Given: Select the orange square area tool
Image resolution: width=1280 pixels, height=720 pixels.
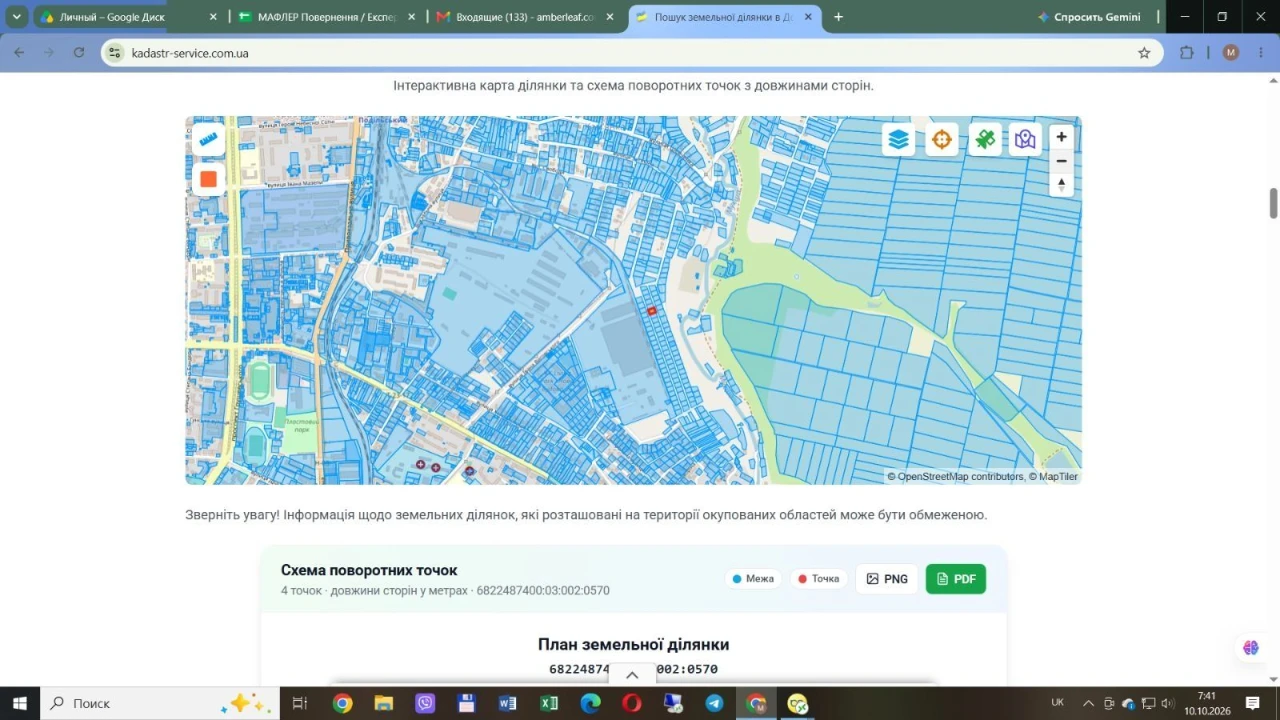Looking at the screenshot, I should pyautogui.click(x=208, y=179).
